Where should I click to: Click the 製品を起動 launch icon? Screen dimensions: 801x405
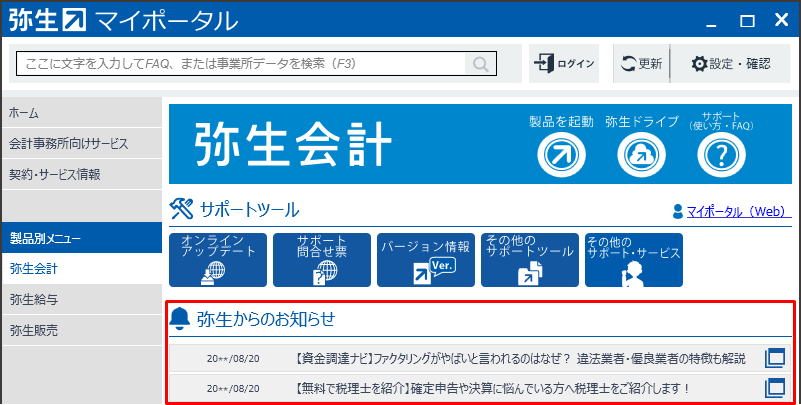[560, 153]
